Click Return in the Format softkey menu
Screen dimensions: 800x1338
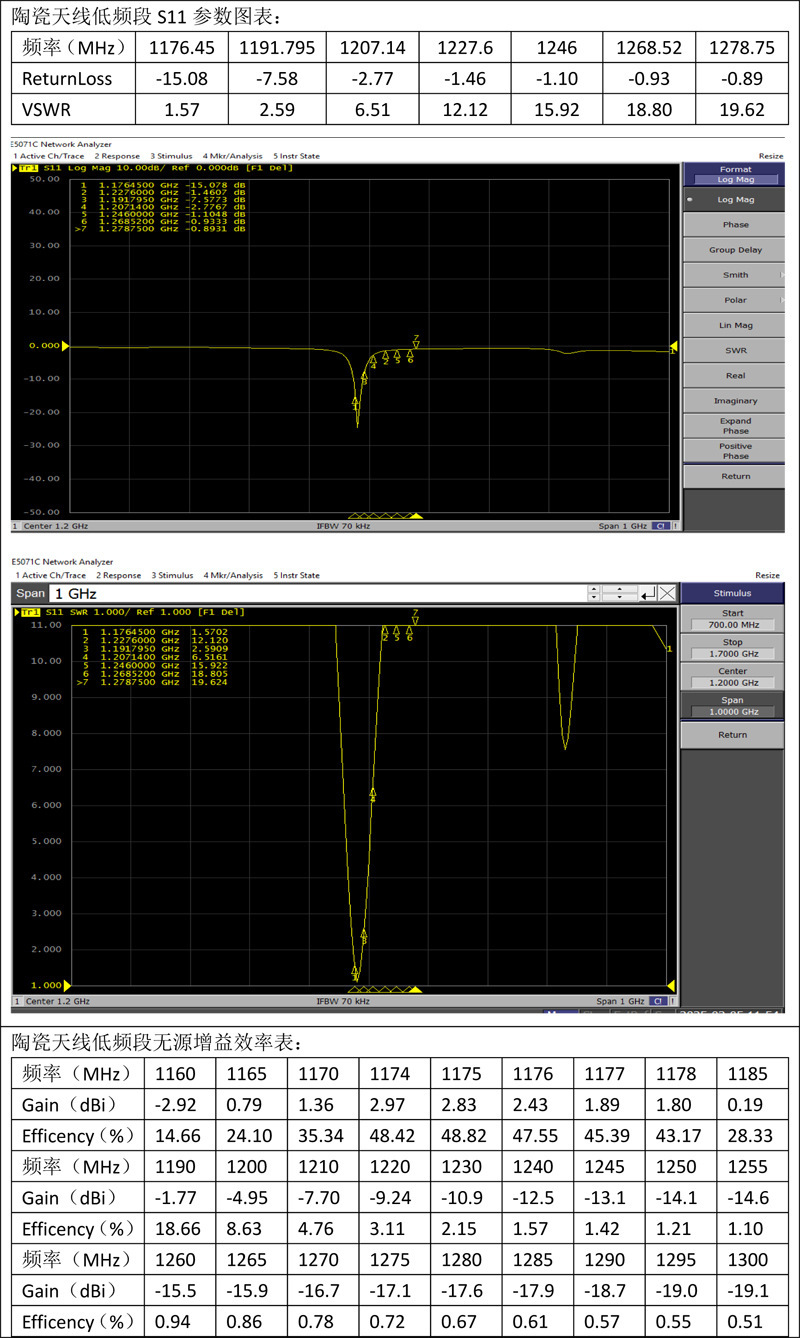tap(736, 476)
